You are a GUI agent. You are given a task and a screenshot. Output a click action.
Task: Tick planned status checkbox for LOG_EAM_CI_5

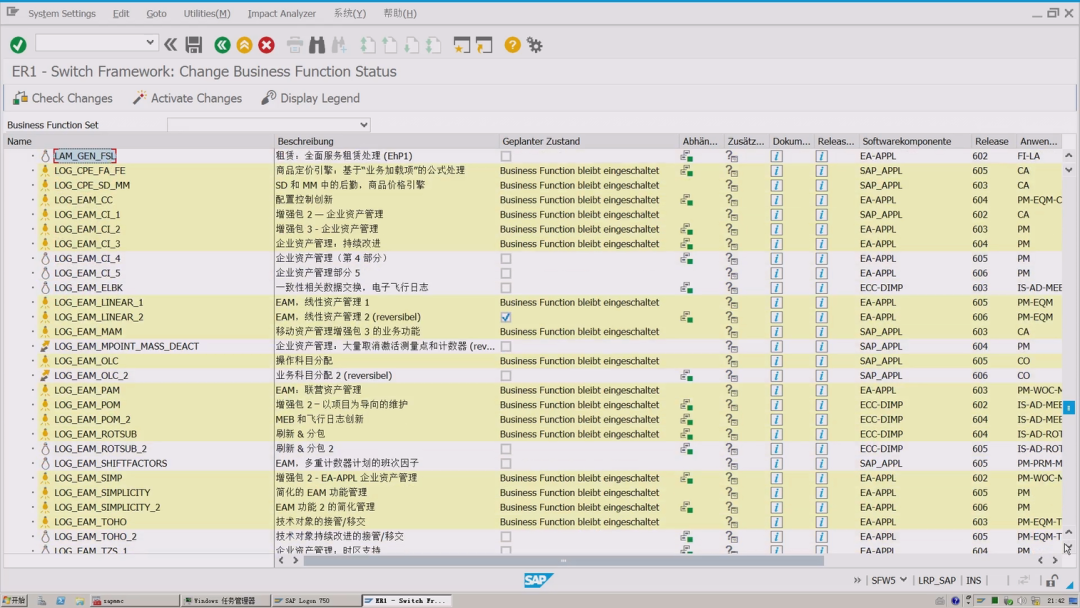pos(506,273)
